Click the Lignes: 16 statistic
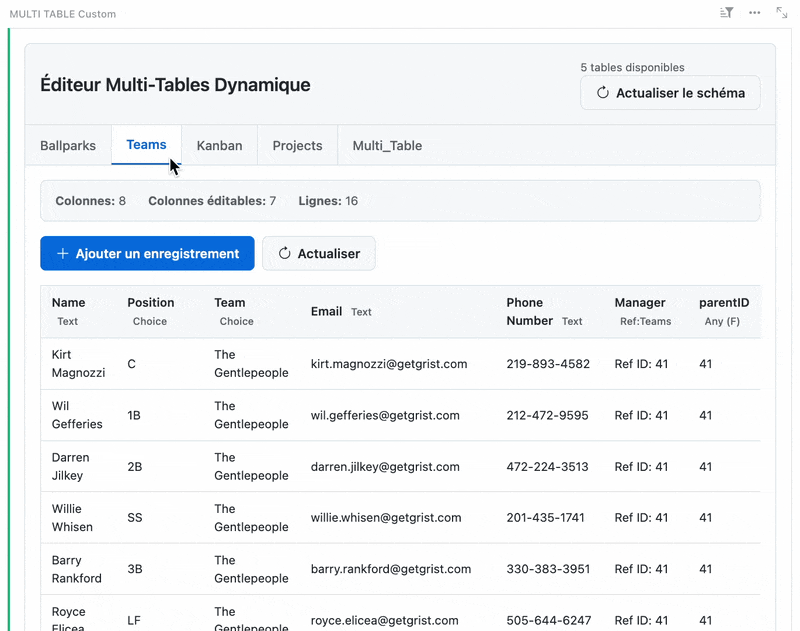Screen dimensions: 800x631 click(328, 200)
